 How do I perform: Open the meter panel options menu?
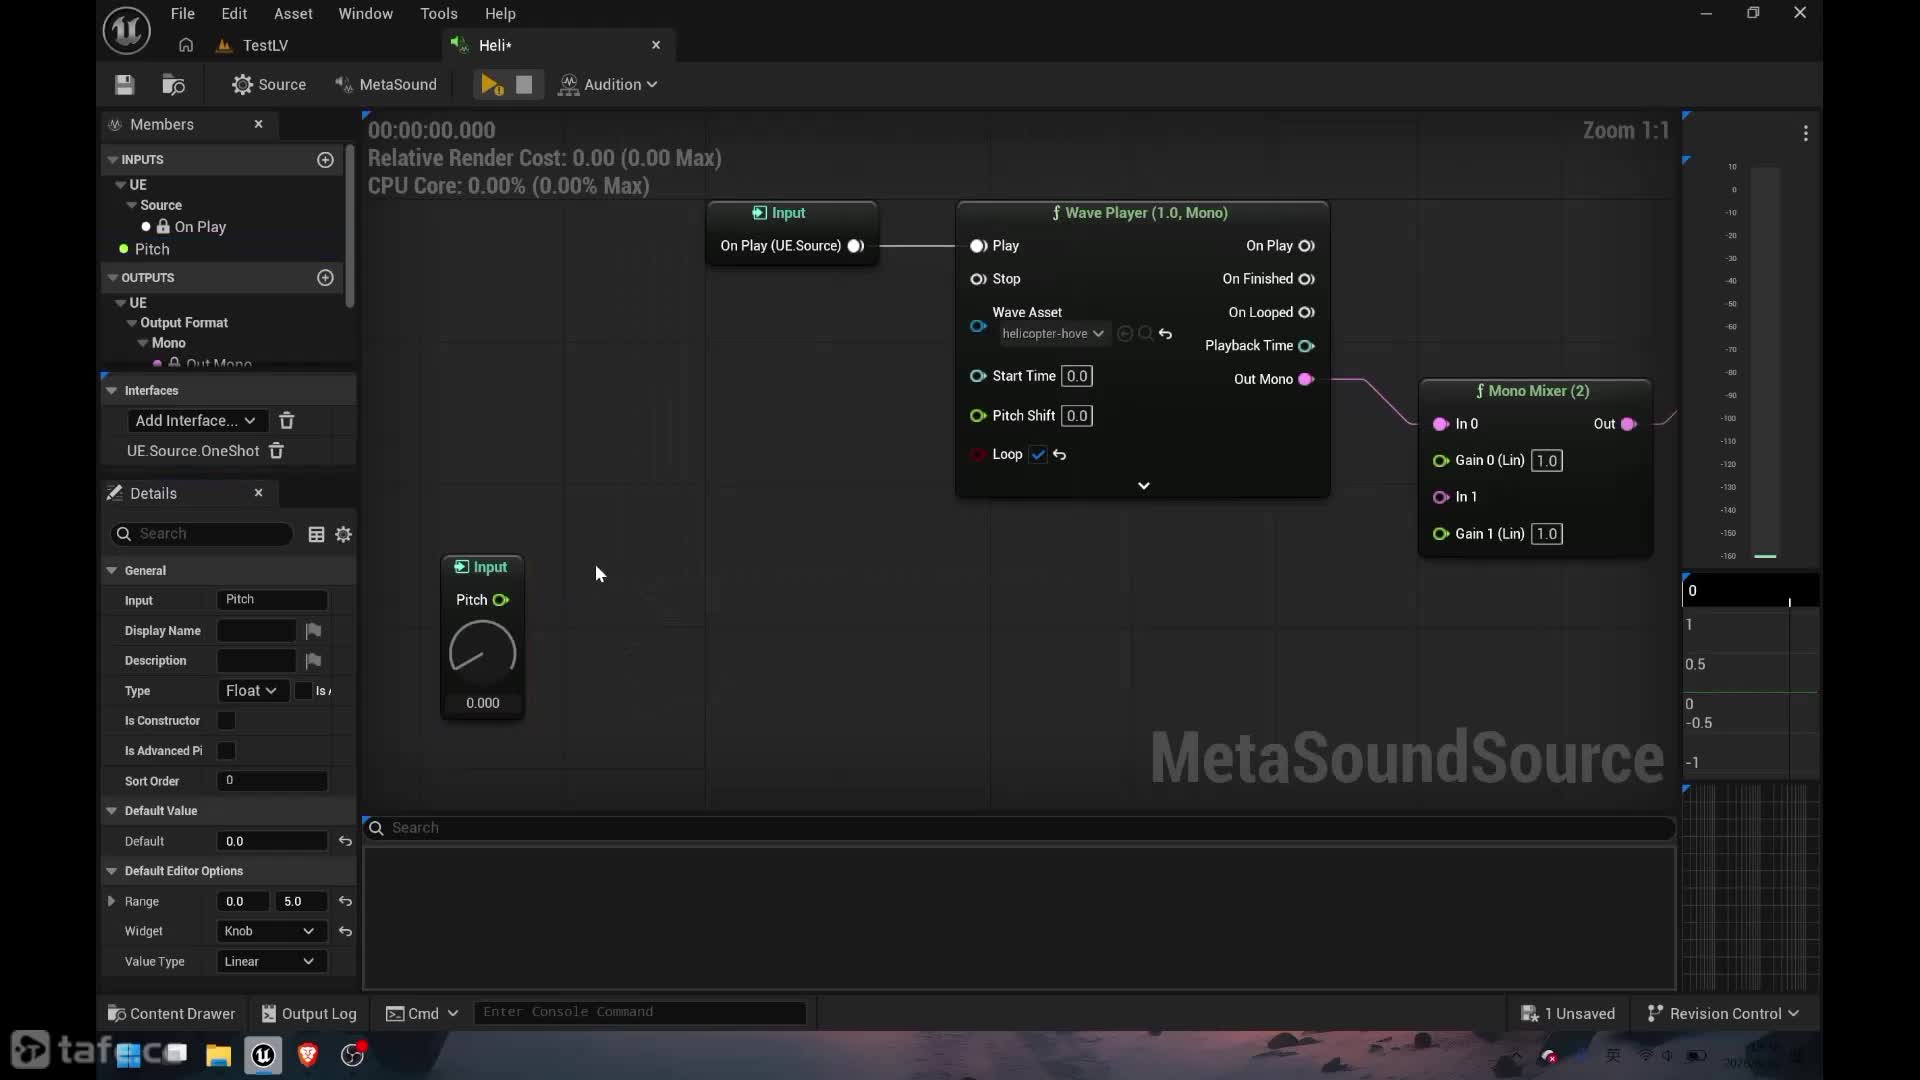coord(1806,133)
